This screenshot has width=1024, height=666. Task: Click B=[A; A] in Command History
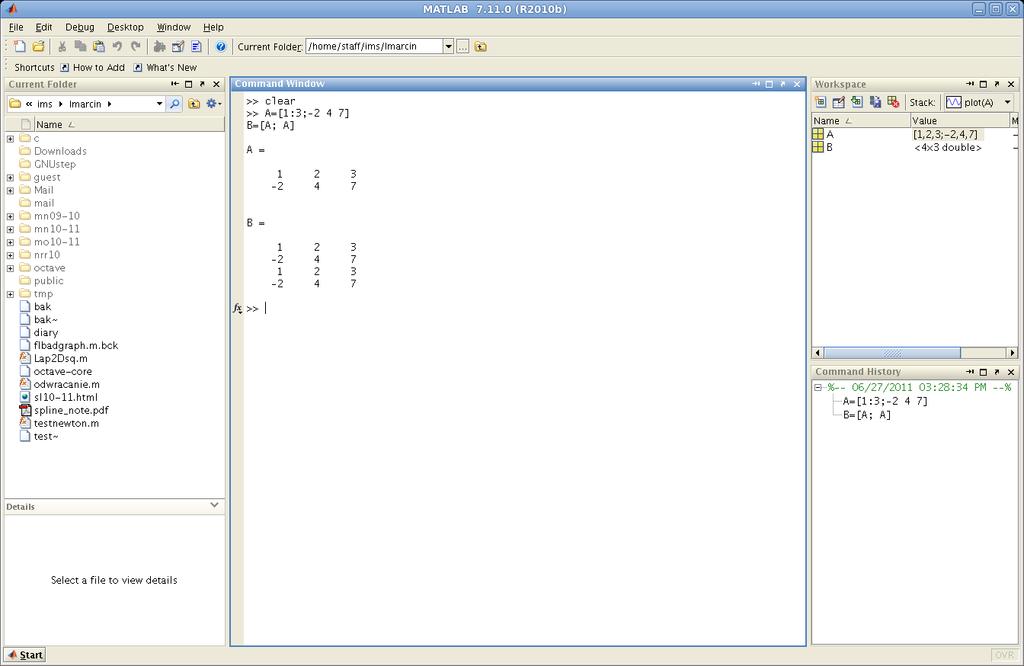click(x=867, y=415)
